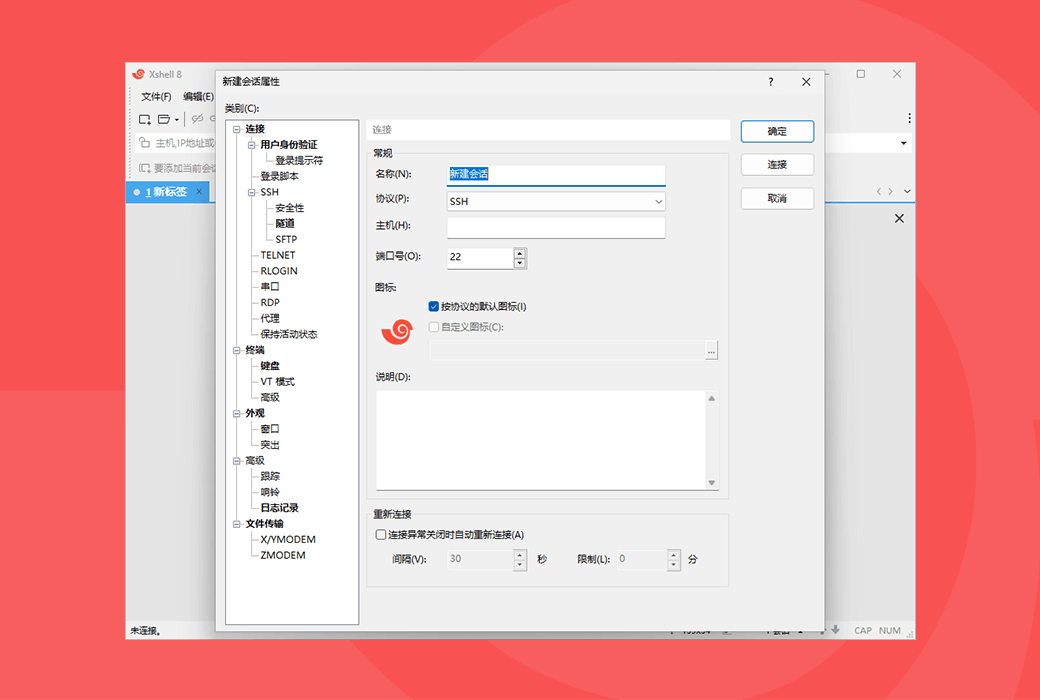Collapse the 文件传输 tree node
Screen dimensions: 1040x700
[x=237, y=524]
